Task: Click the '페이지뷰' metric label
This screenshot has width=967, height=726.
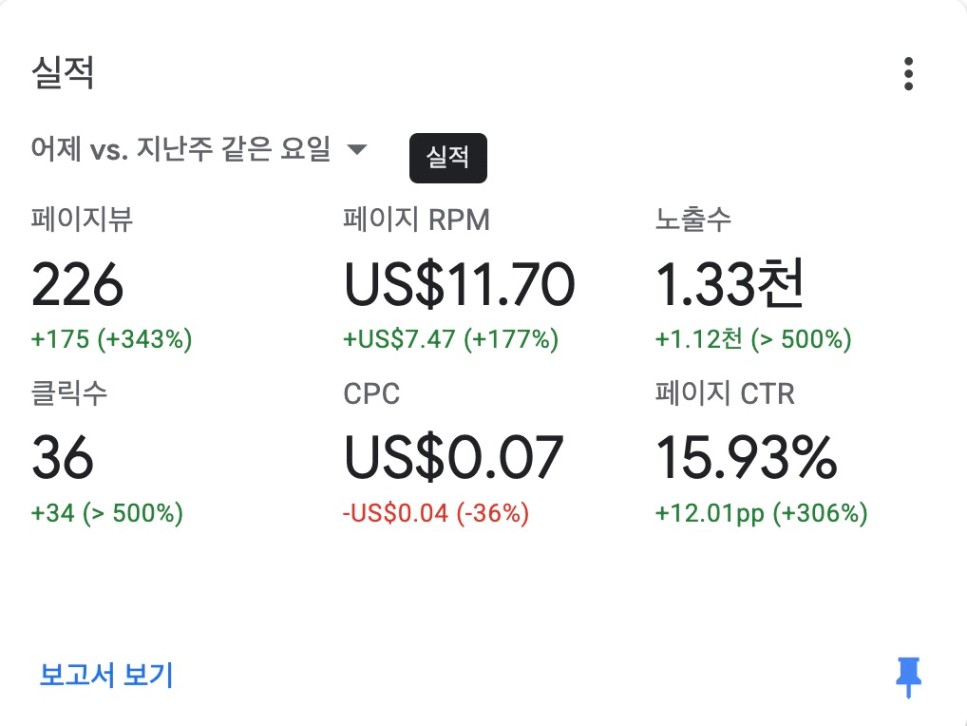Action: coord(82,220)
